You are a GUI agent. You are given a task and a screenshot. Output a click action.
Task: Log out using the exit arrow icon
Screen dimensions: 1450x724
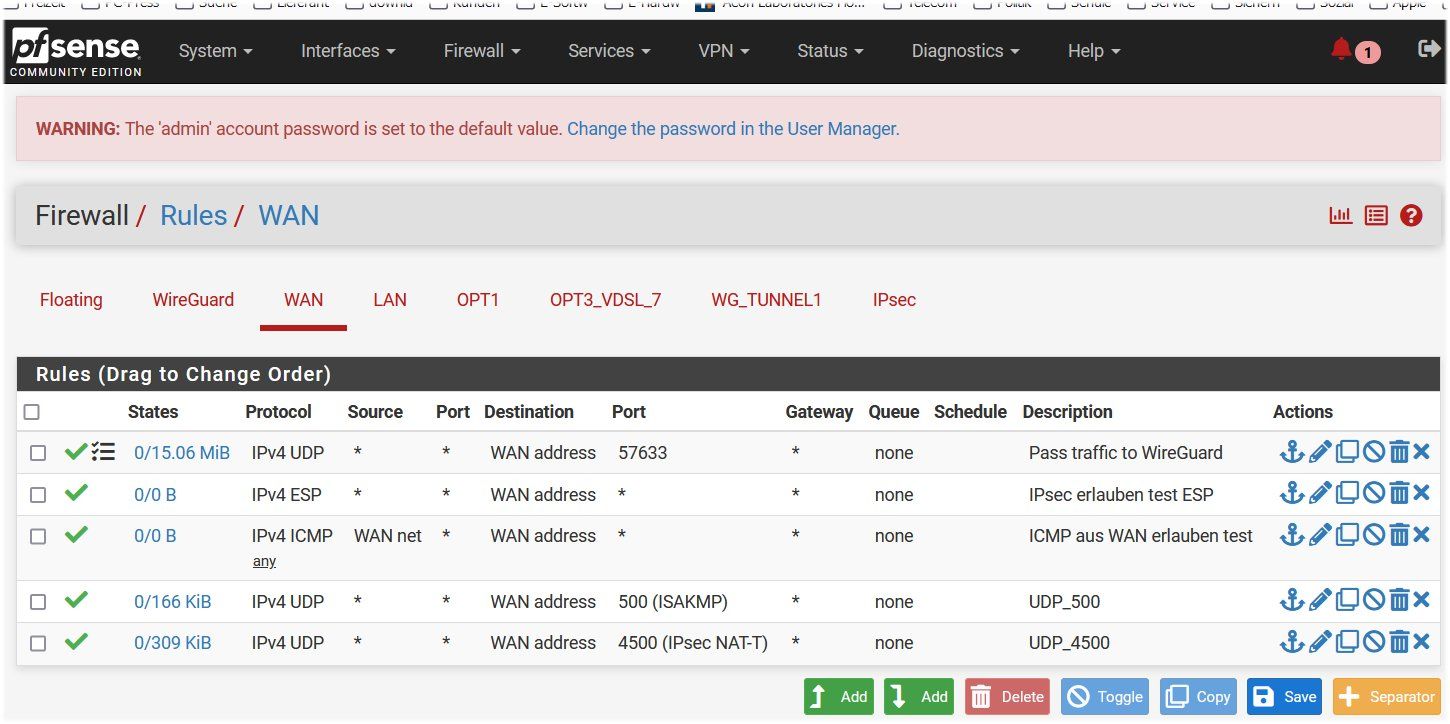[1429, 48]
